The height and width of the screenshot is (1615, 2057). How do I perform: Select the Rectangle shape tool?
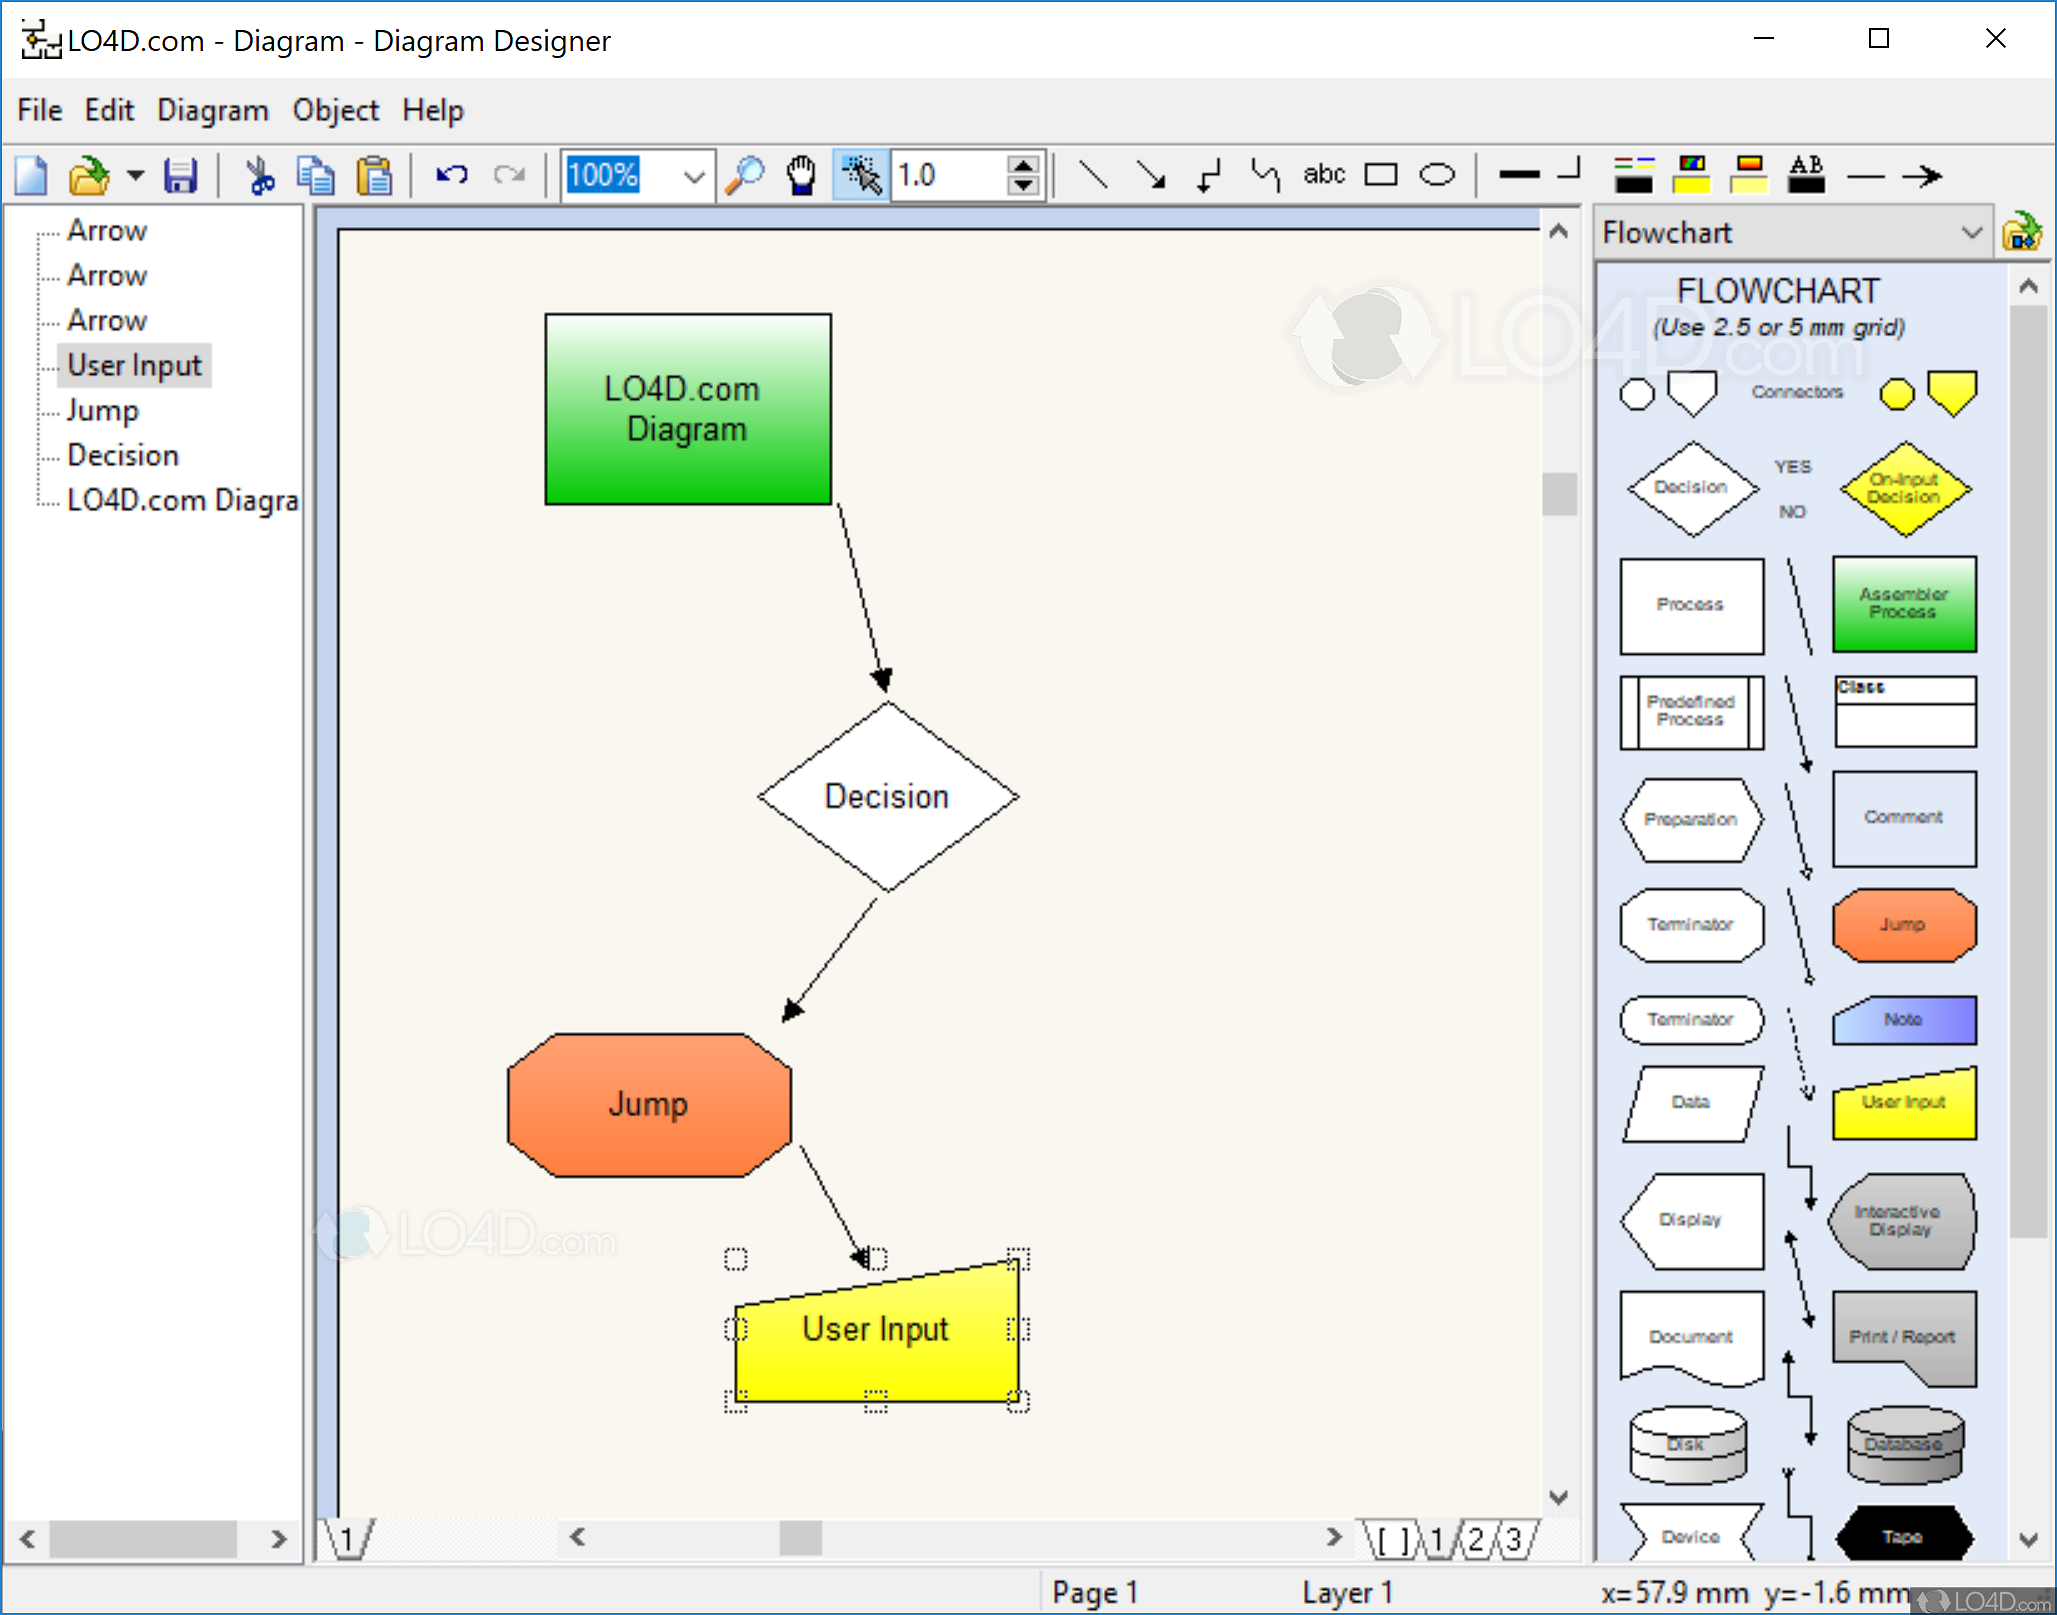[1381, 176]
